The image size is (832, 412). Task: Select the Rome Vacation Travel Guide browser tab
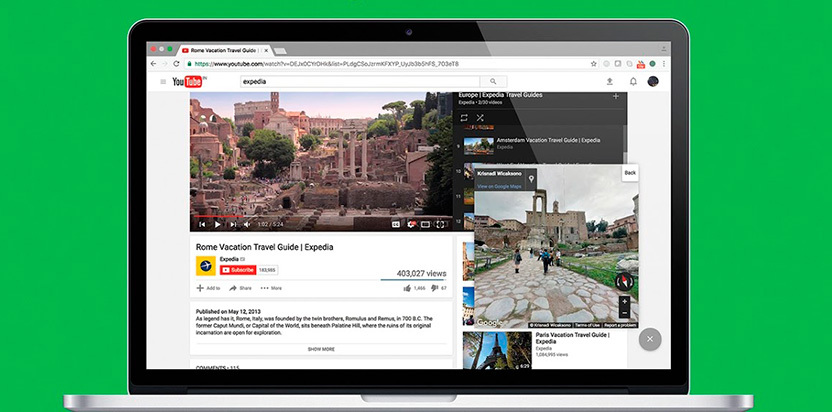[226, 50]
